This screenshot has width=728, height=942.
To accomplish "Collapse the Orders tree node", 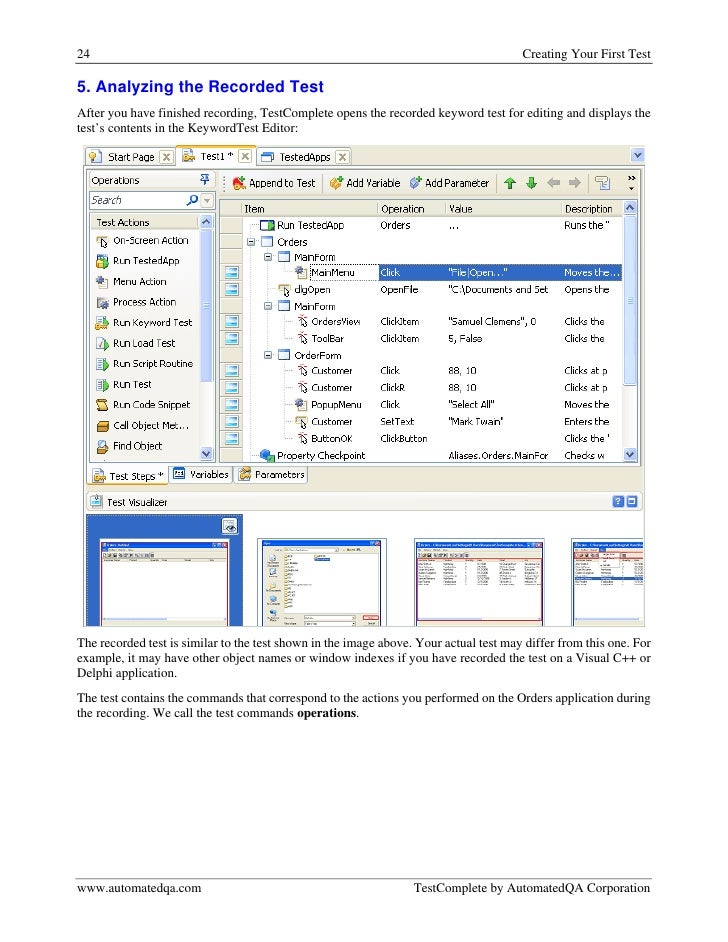I will pos(251,242).
